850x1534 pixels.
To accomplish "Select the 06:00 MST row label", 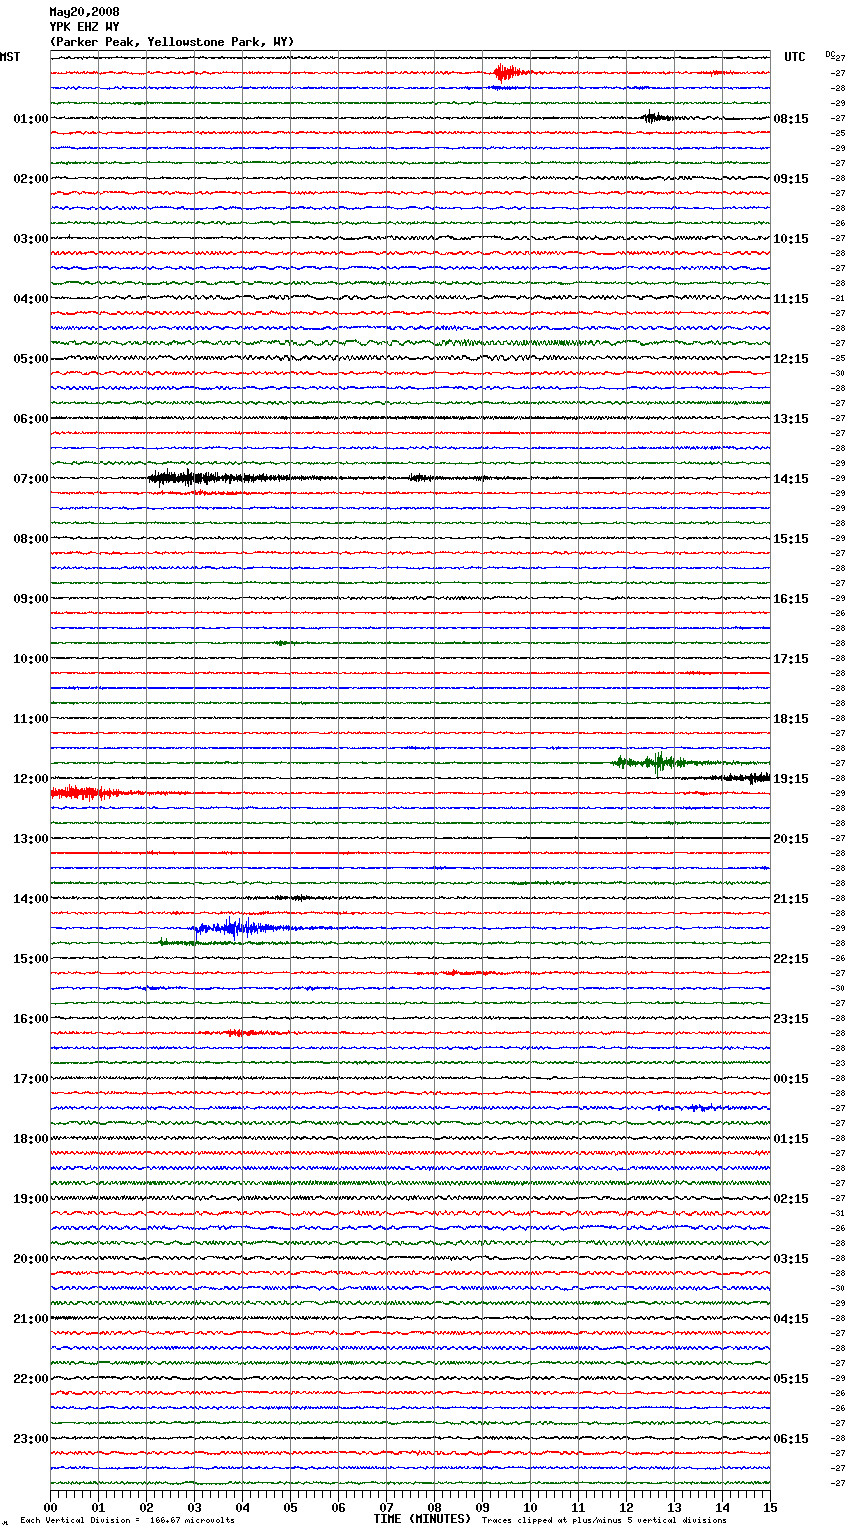I will 31,418.
